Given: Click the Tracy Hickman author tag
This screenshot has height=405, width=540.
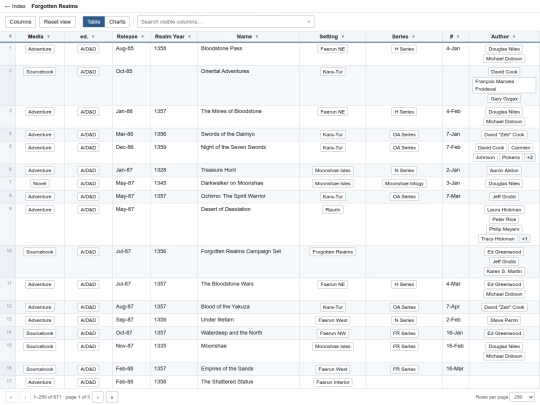Looking at the screenshot, I should click(x=498, y=239).
